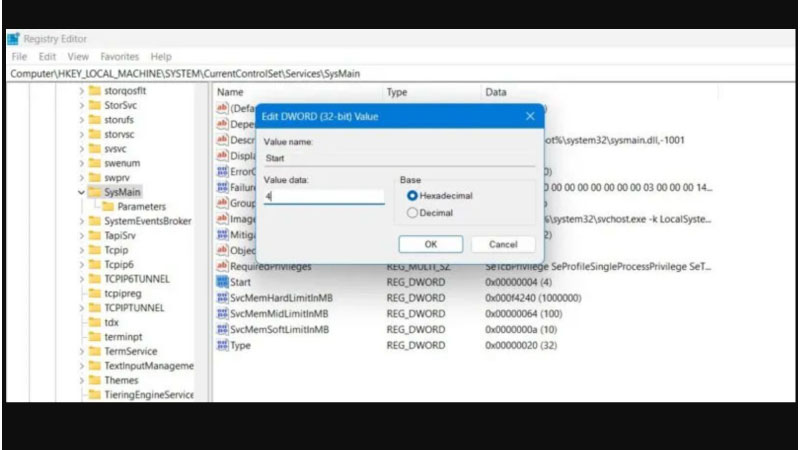Click the storqosflt folder icon
The width and height of the screenshot is (800, 450).
[95, 91]
